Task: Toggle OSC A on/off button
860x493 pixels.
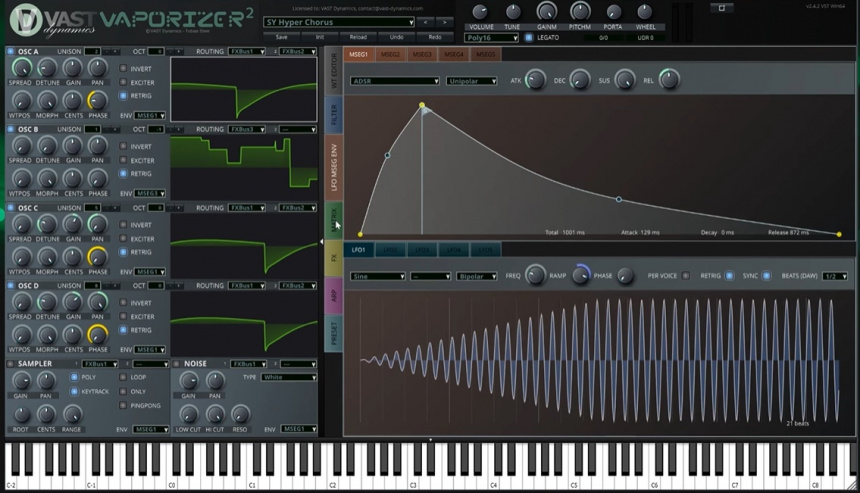Action: (x=10, y=52)
